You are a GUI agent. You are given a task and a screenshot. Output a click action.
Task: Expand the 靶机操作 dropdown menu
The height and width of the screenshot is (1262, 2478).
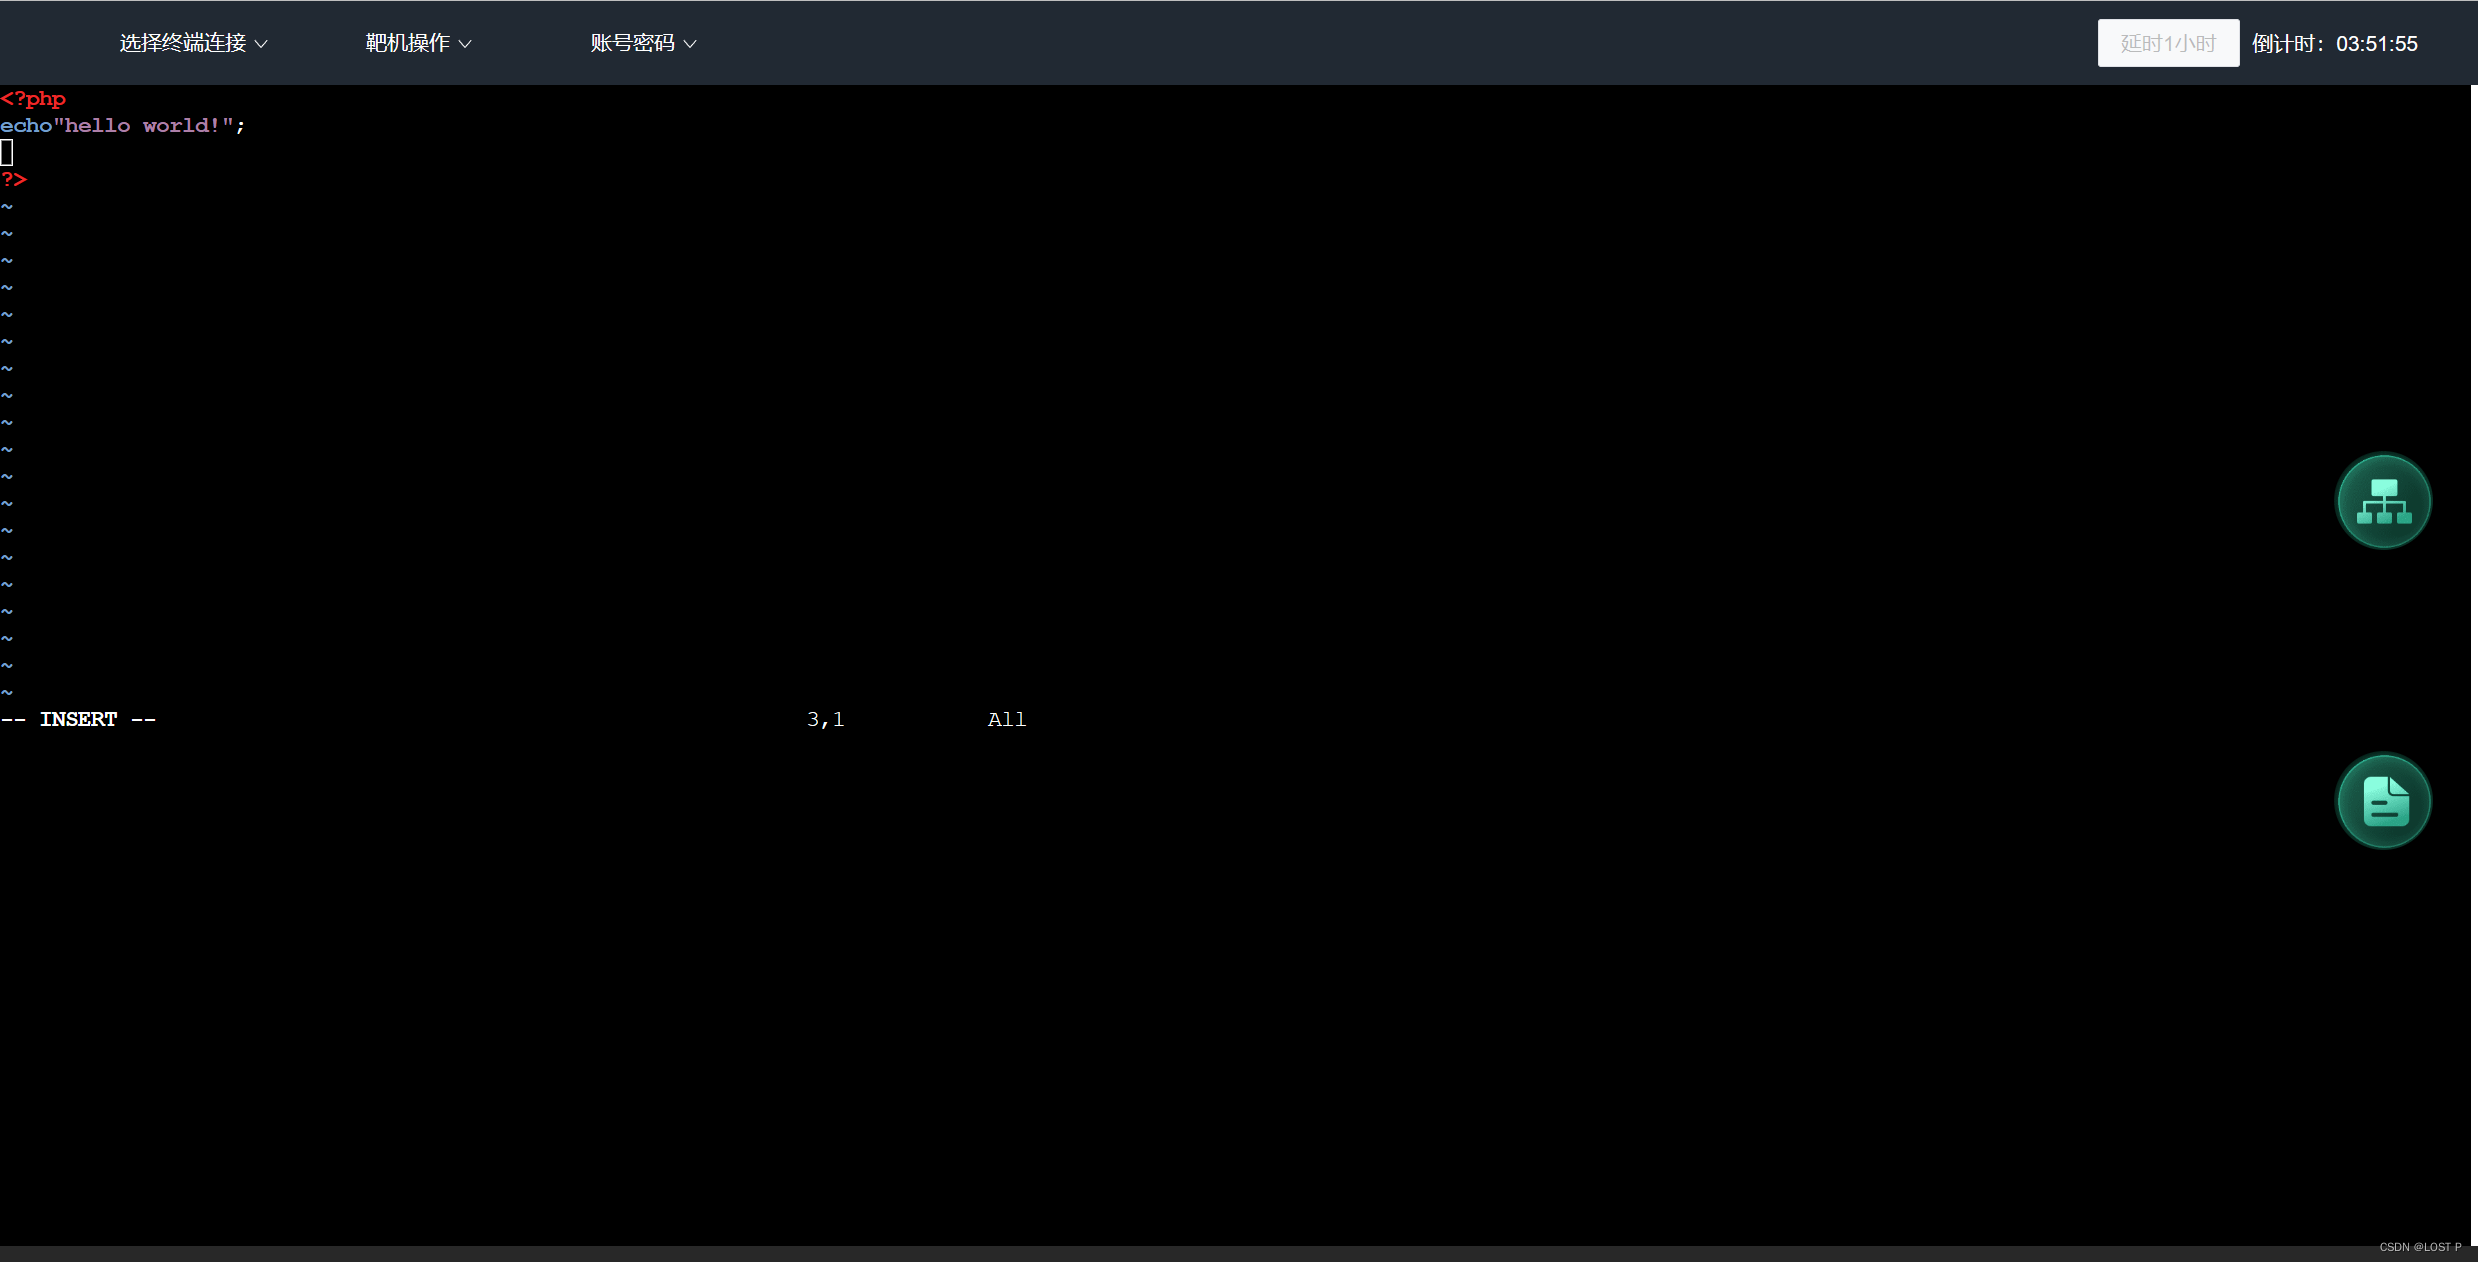[418, 43]
